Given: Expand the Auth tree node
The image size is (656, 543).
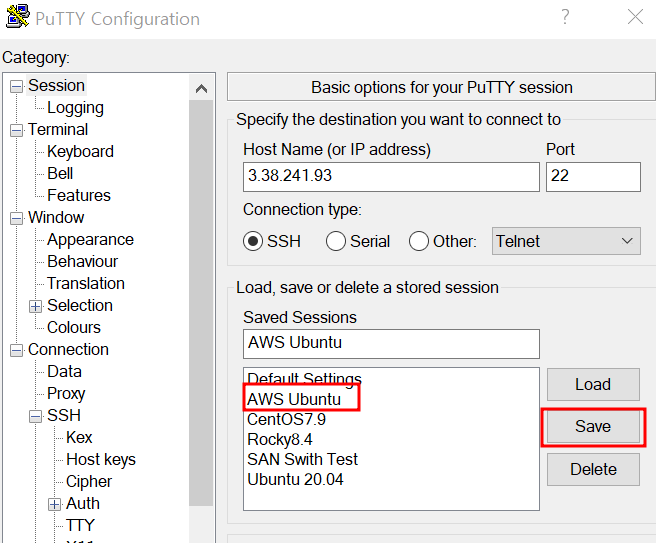Looking at the screenshot, I should click(x=54, y=504).
